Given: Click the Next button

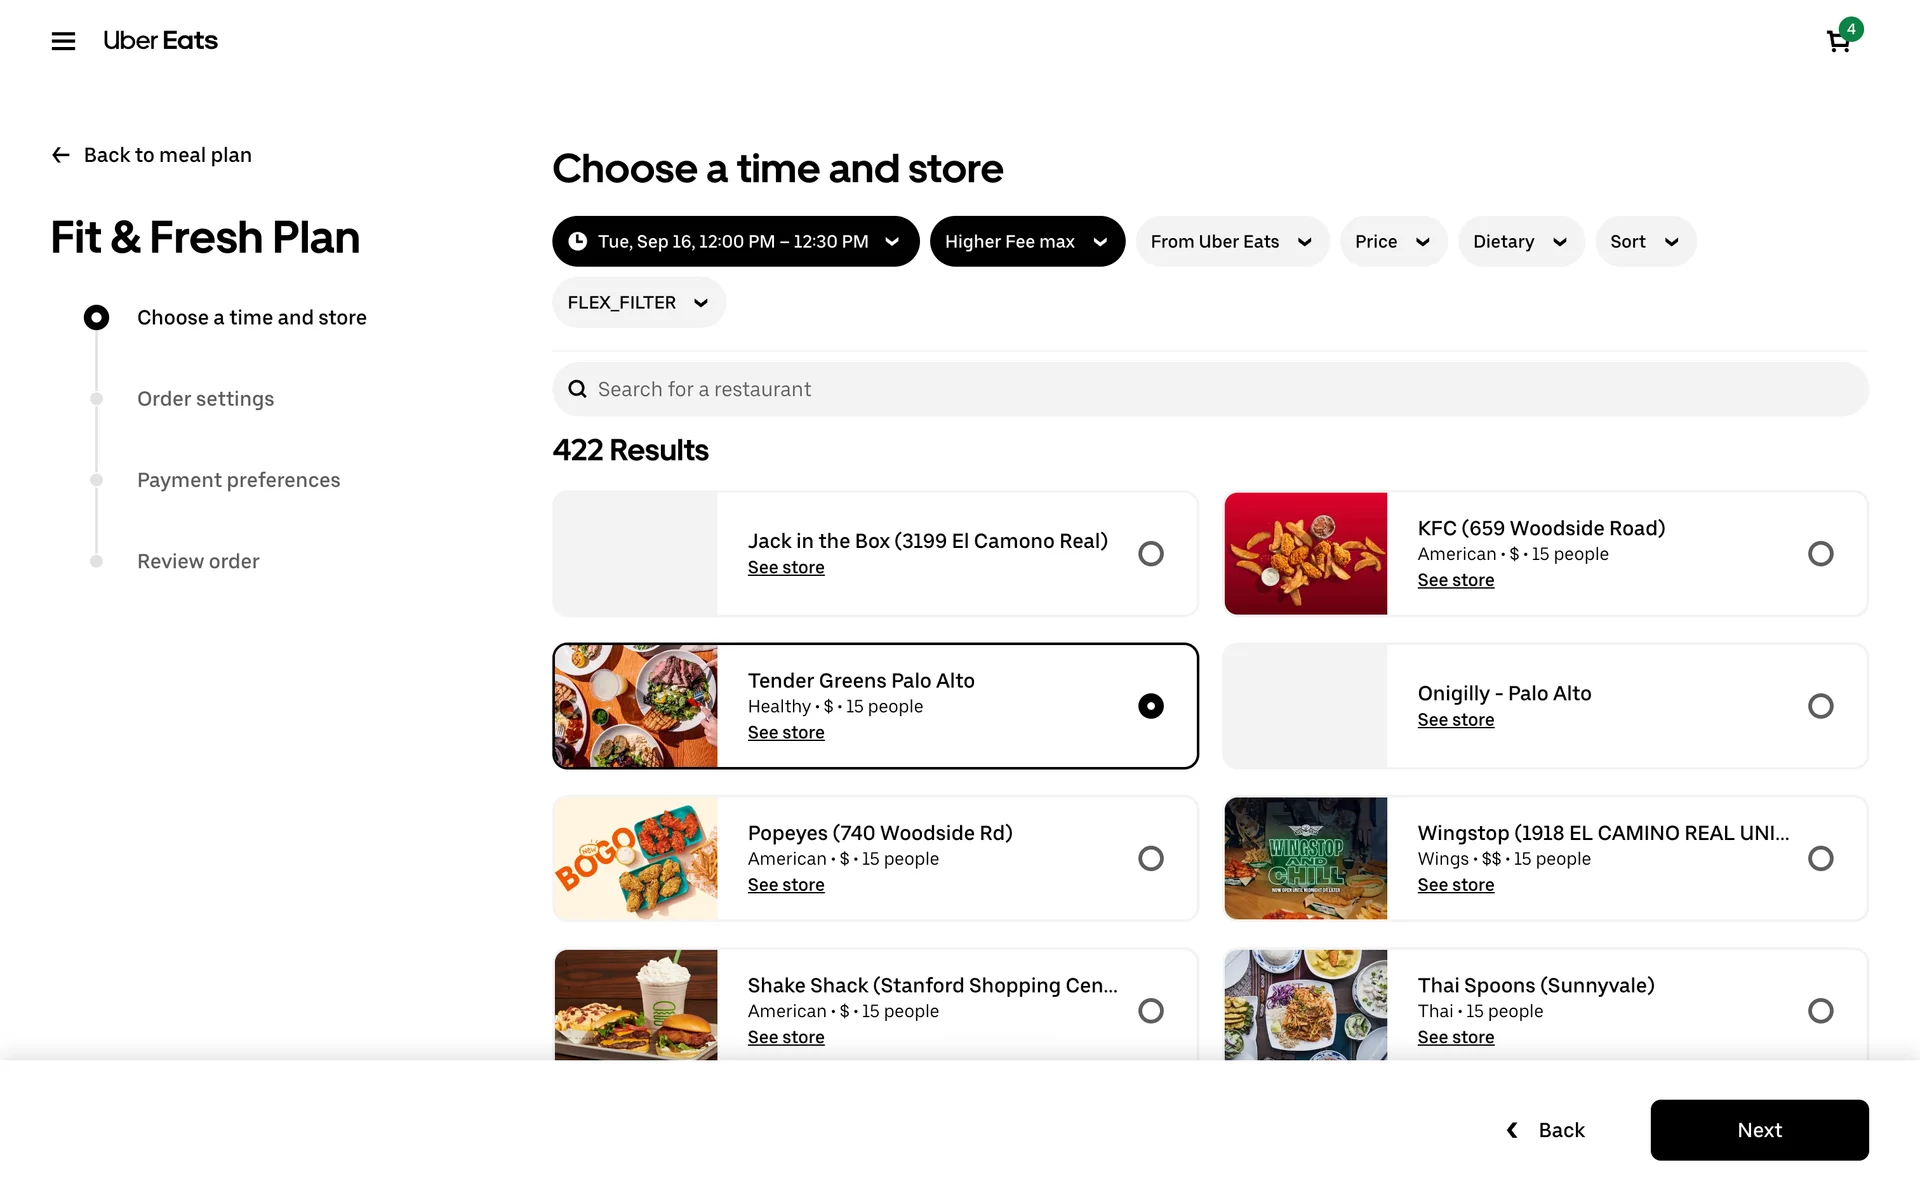Looking at the screenshot, I should 1759,1130.
